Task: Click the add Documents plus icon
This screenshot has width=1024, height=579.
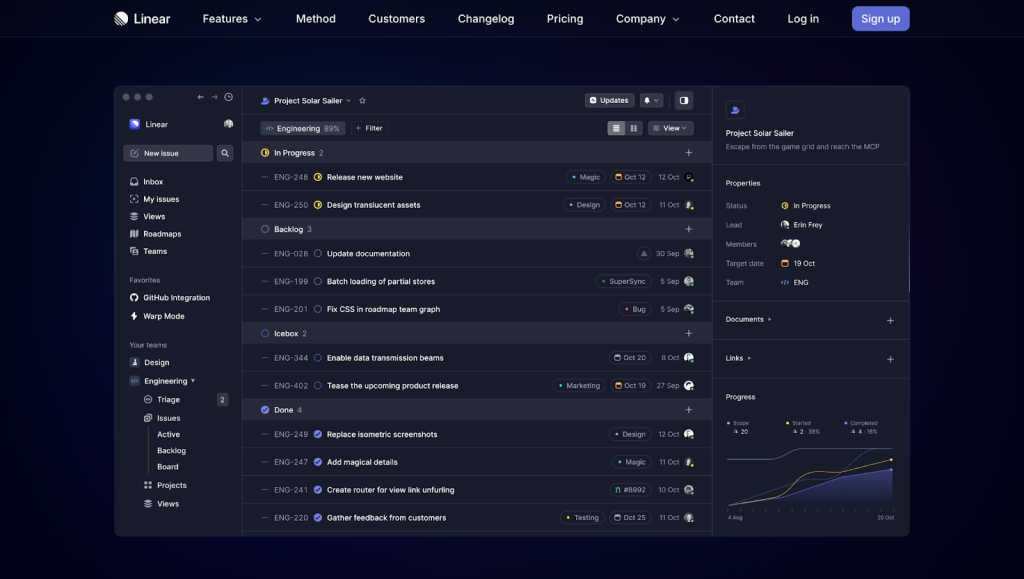Action: [x=890, y=320]
